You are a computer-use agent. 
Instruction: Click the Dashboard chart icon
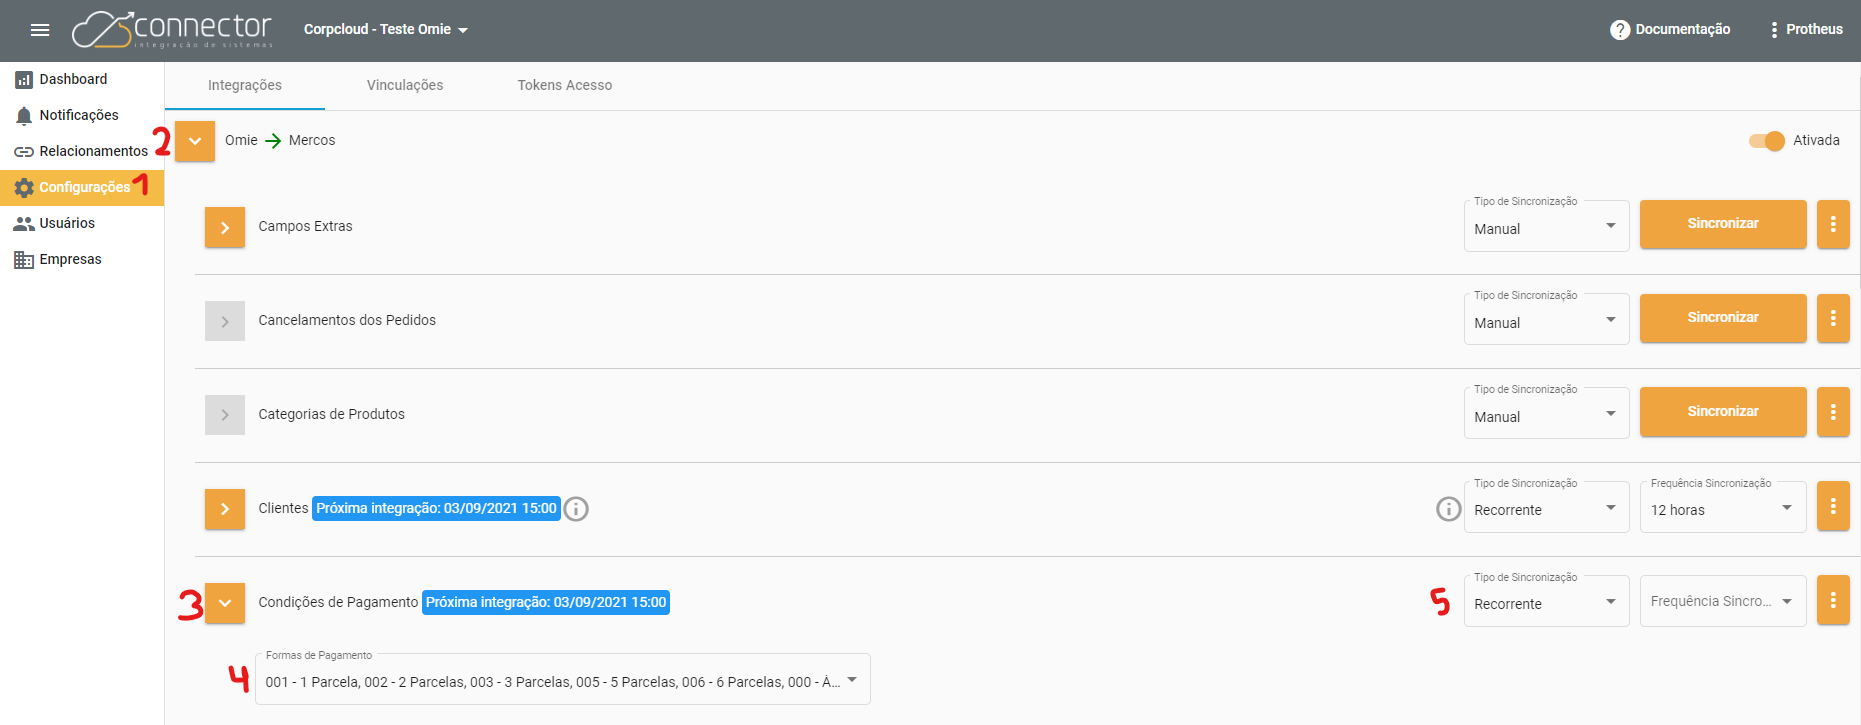24,80
